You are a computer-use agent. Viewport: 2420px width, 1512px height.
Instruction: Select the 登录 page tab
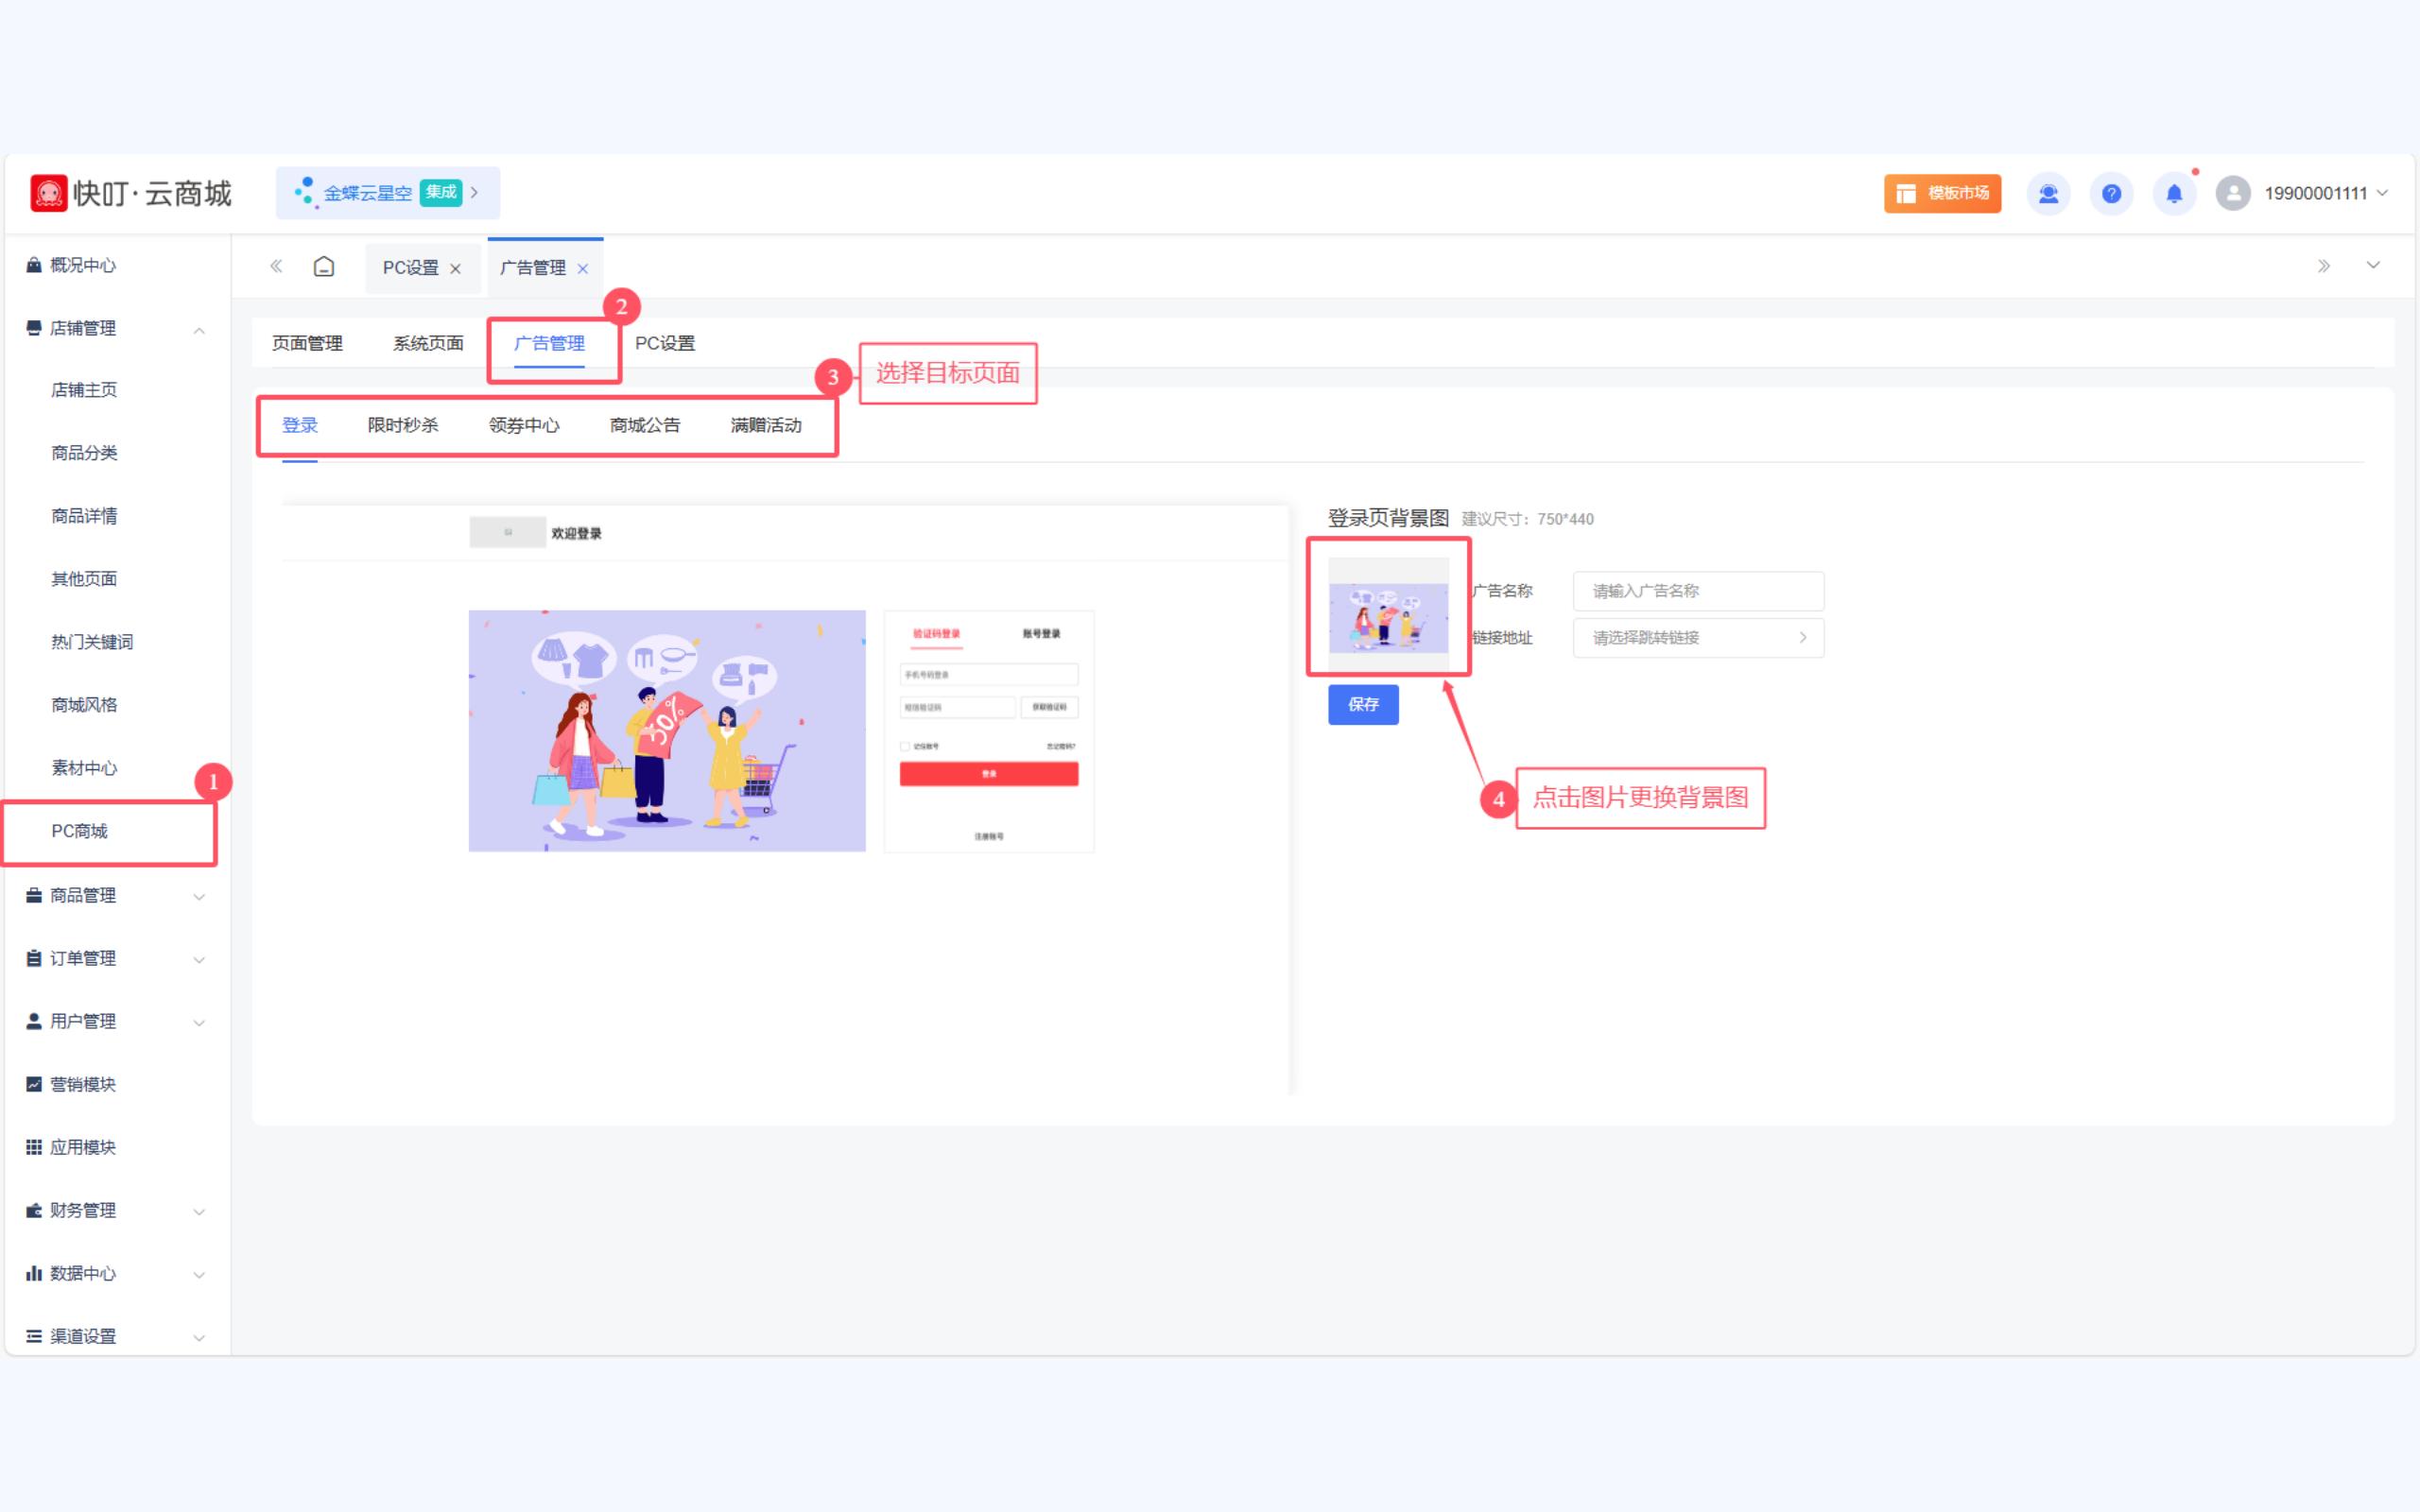[x=299, y=425]
